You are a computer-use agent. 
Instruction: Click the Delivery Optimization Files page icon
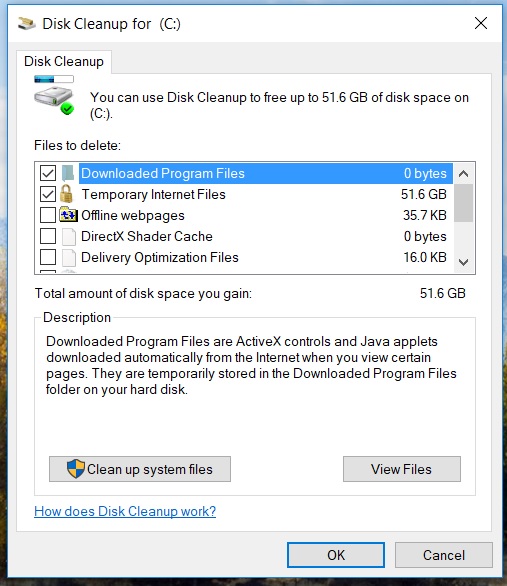click(69, 257)
